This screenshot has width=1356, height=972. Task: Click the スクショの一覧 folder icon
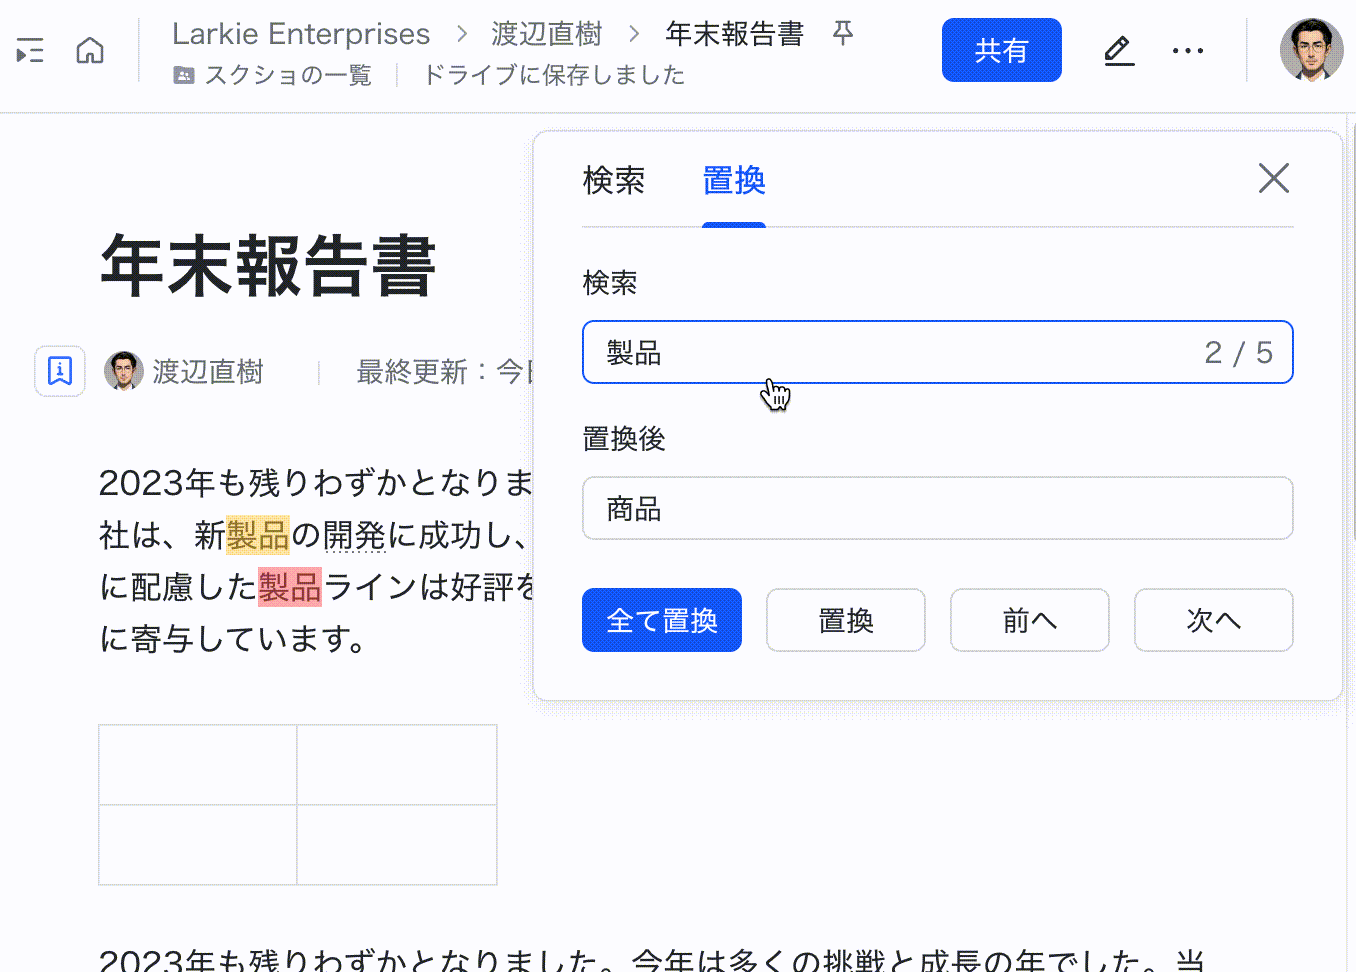[184, 74]
